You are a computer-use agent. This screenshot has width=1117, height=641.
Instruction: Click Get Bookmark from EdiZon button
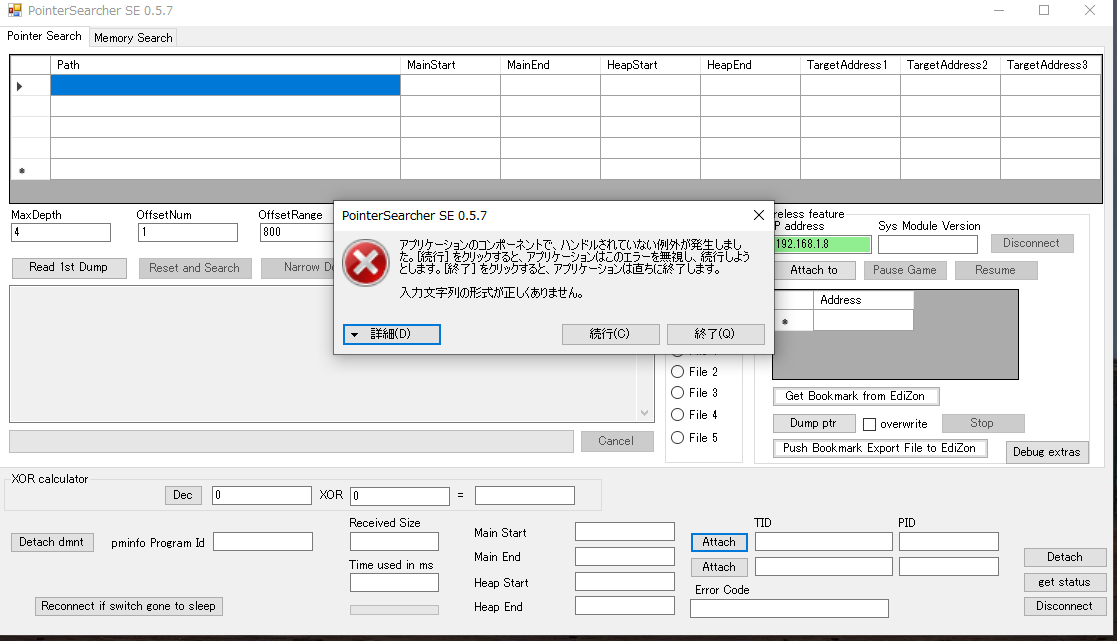(x=856, y=396)
